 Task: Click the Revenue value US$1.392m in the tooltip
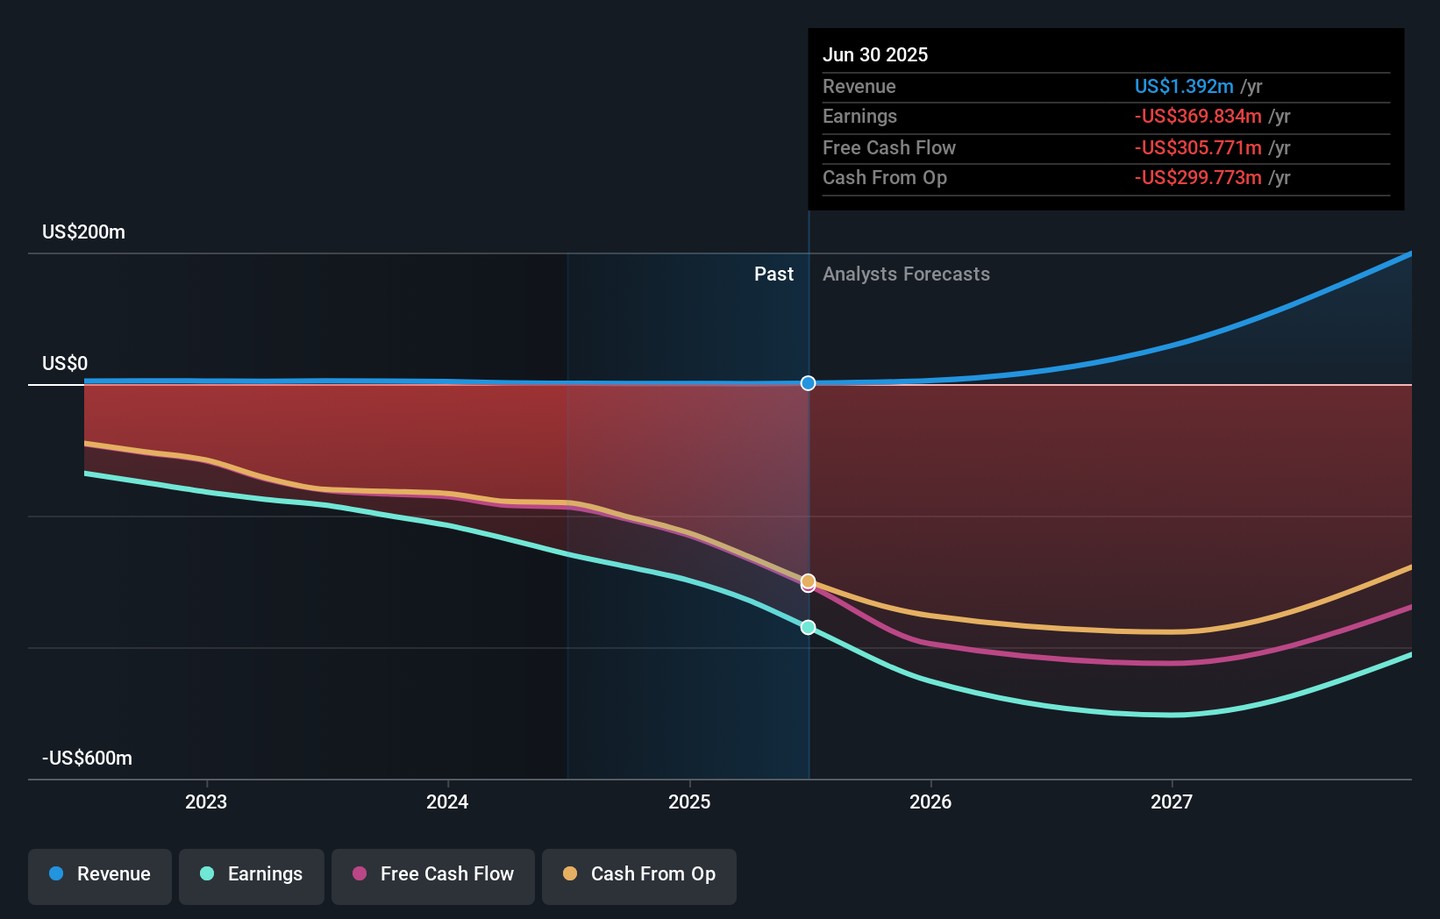click(x=1184, y=87)
